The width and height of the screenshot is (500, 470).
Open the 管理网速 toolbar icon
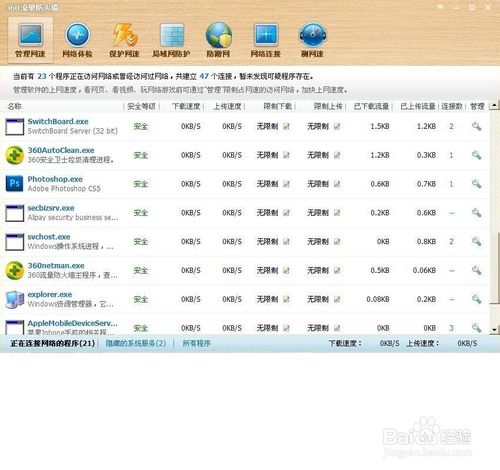[30, 40]
